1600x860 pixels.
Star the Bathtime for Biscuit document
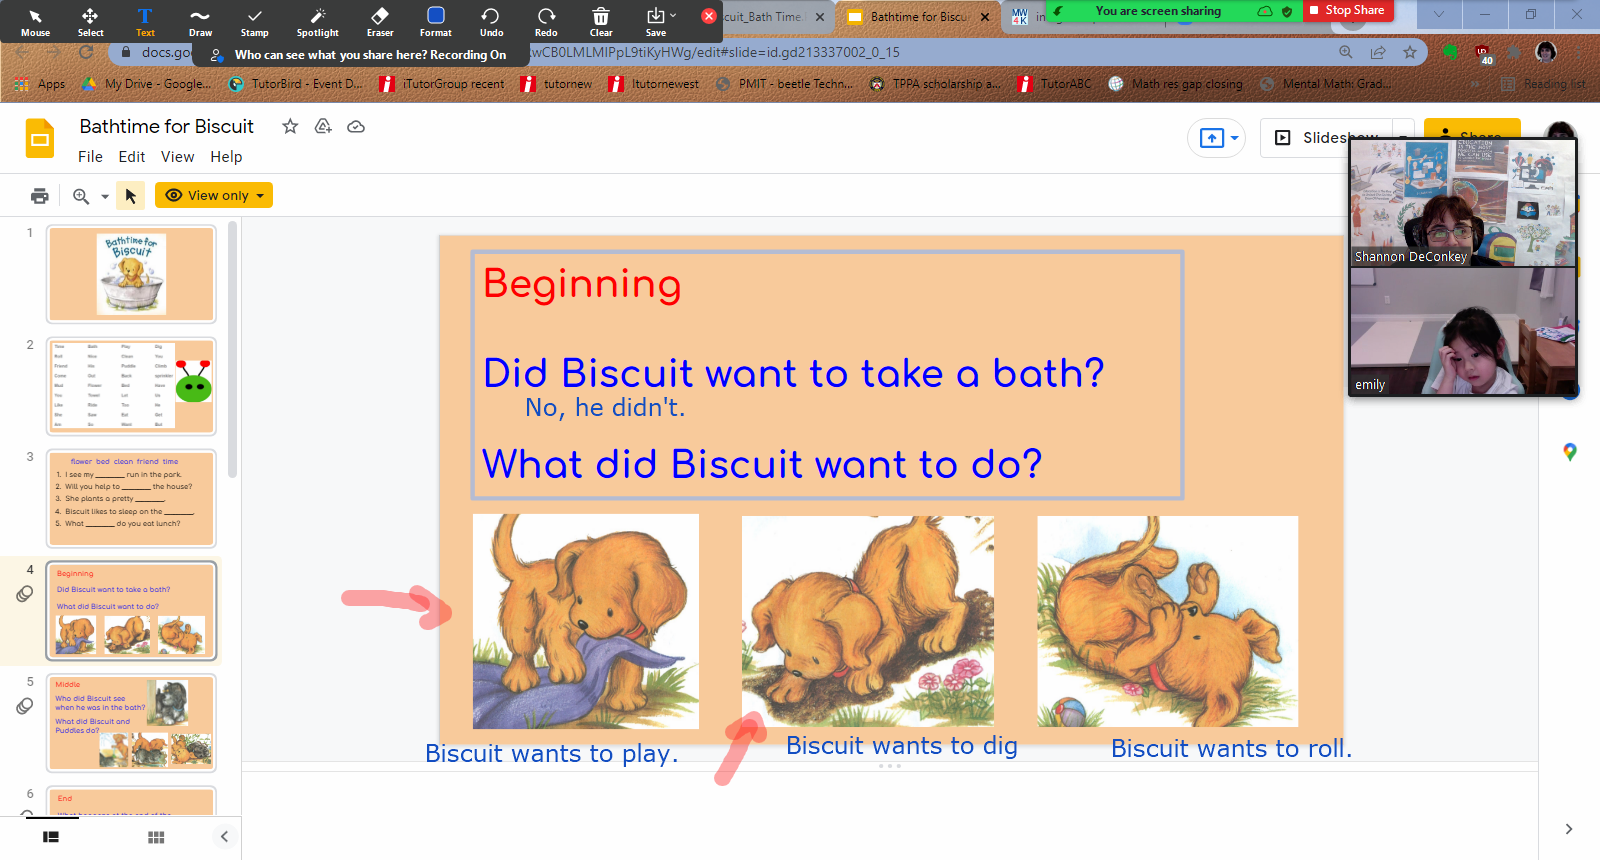coord(290,126)
